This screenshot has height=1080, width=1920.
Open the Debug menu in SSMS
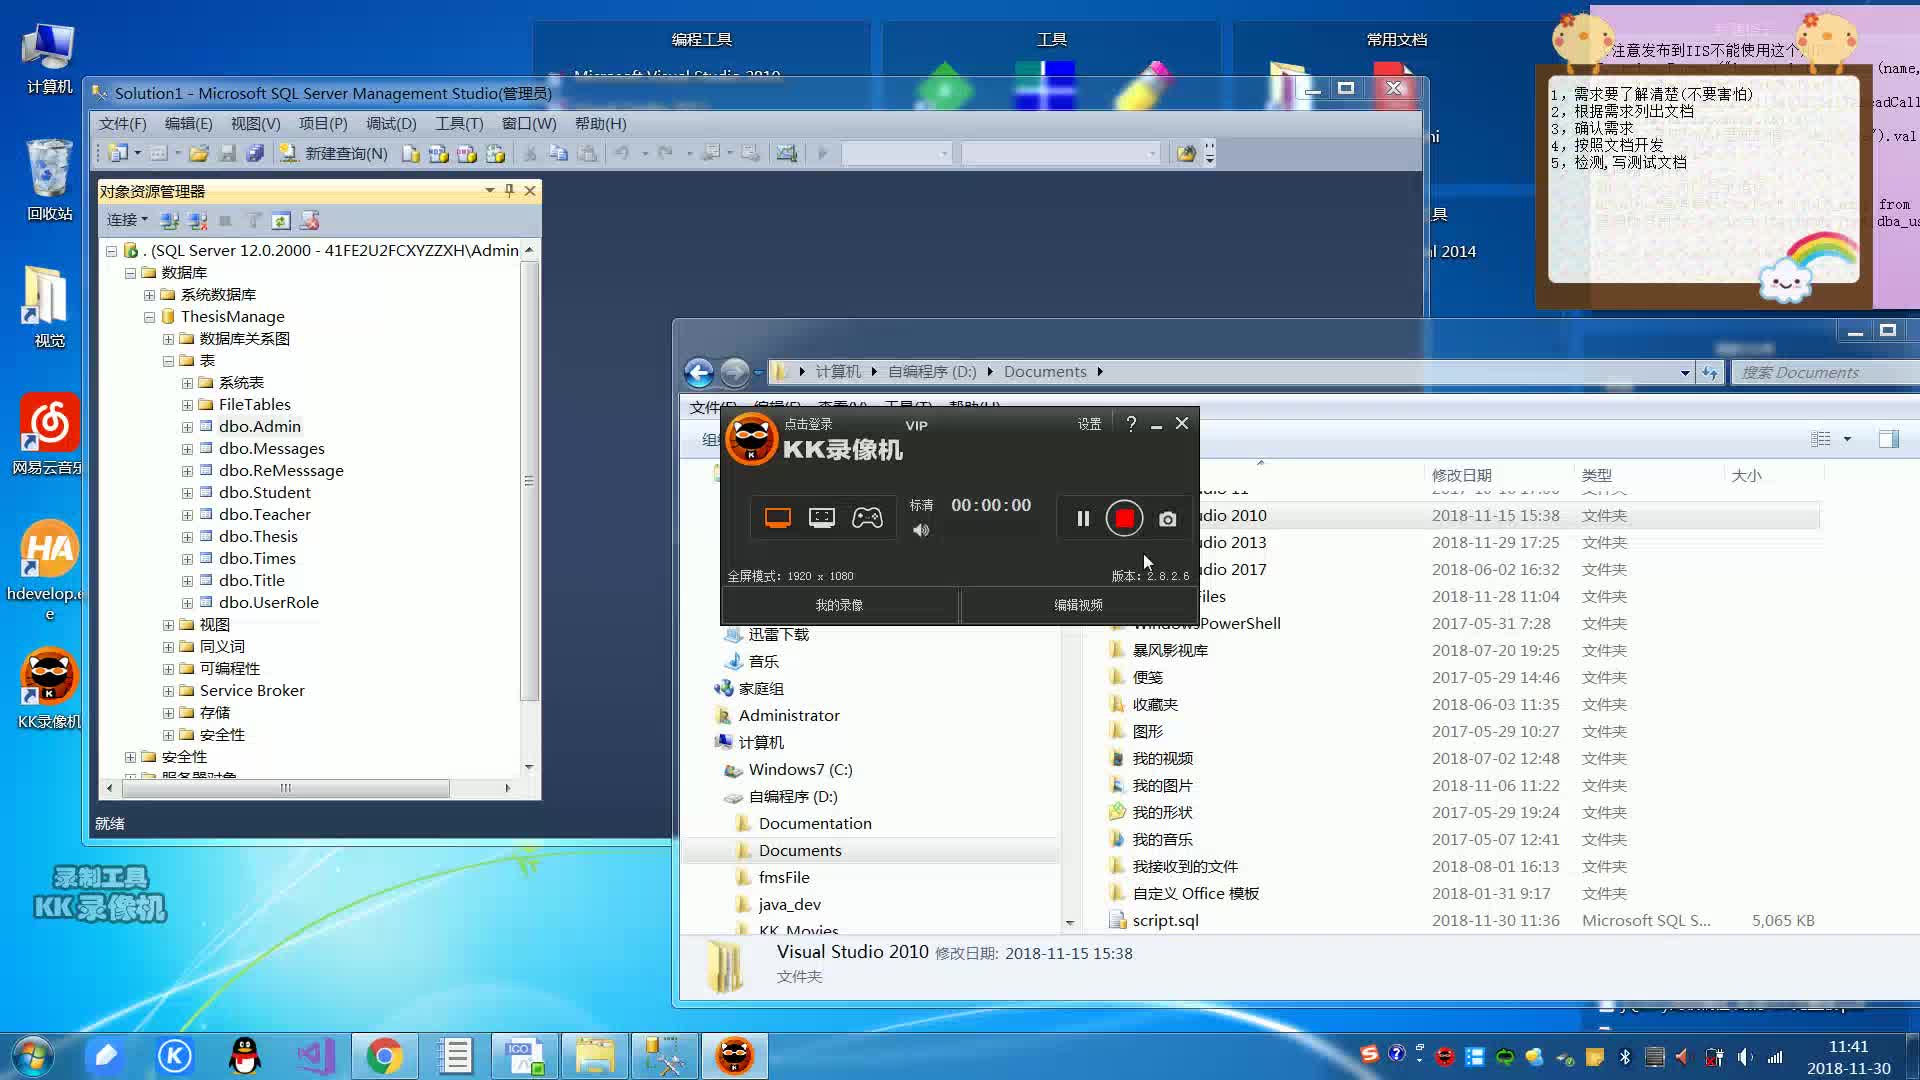point(390,124)
